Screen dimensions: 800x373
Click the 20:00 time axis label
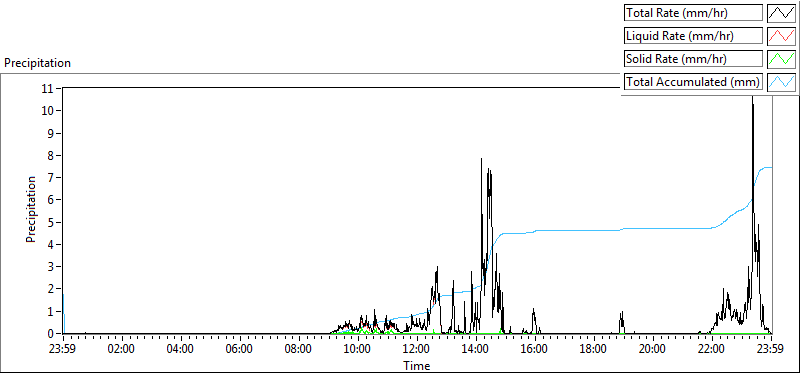point(653,350)
